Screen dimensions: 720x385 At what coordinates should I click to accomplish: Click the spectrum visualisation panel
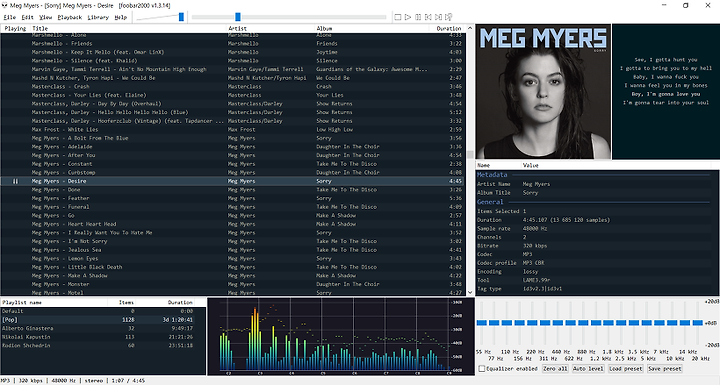341,336
